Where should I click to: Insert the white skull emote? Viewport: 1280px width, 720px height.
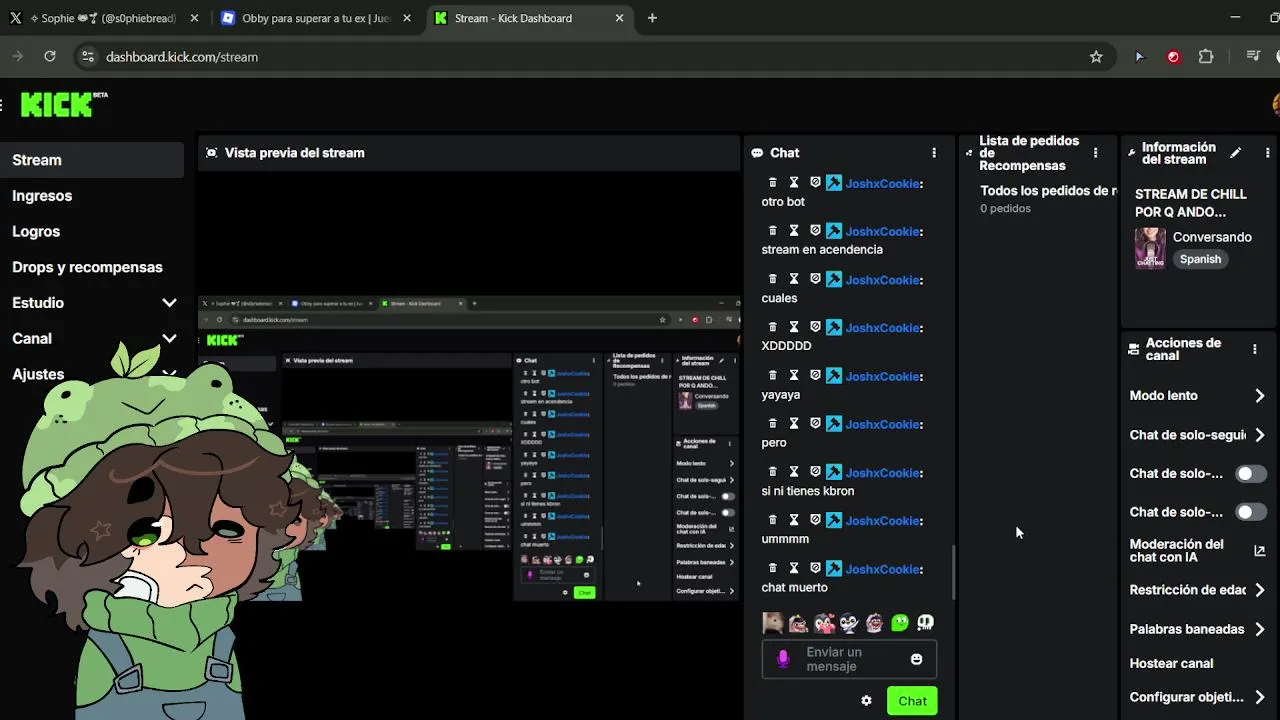[925, 622]
